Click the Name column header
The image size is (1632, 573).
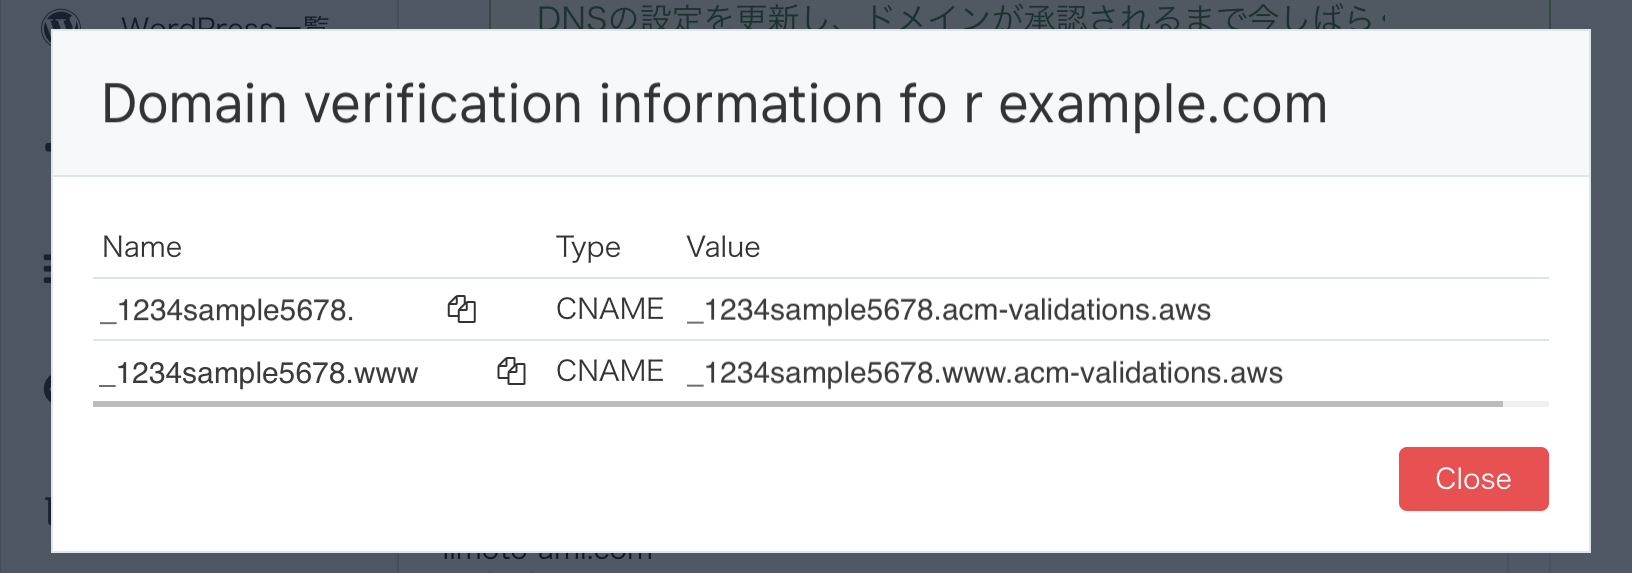(x=142, y=247)
